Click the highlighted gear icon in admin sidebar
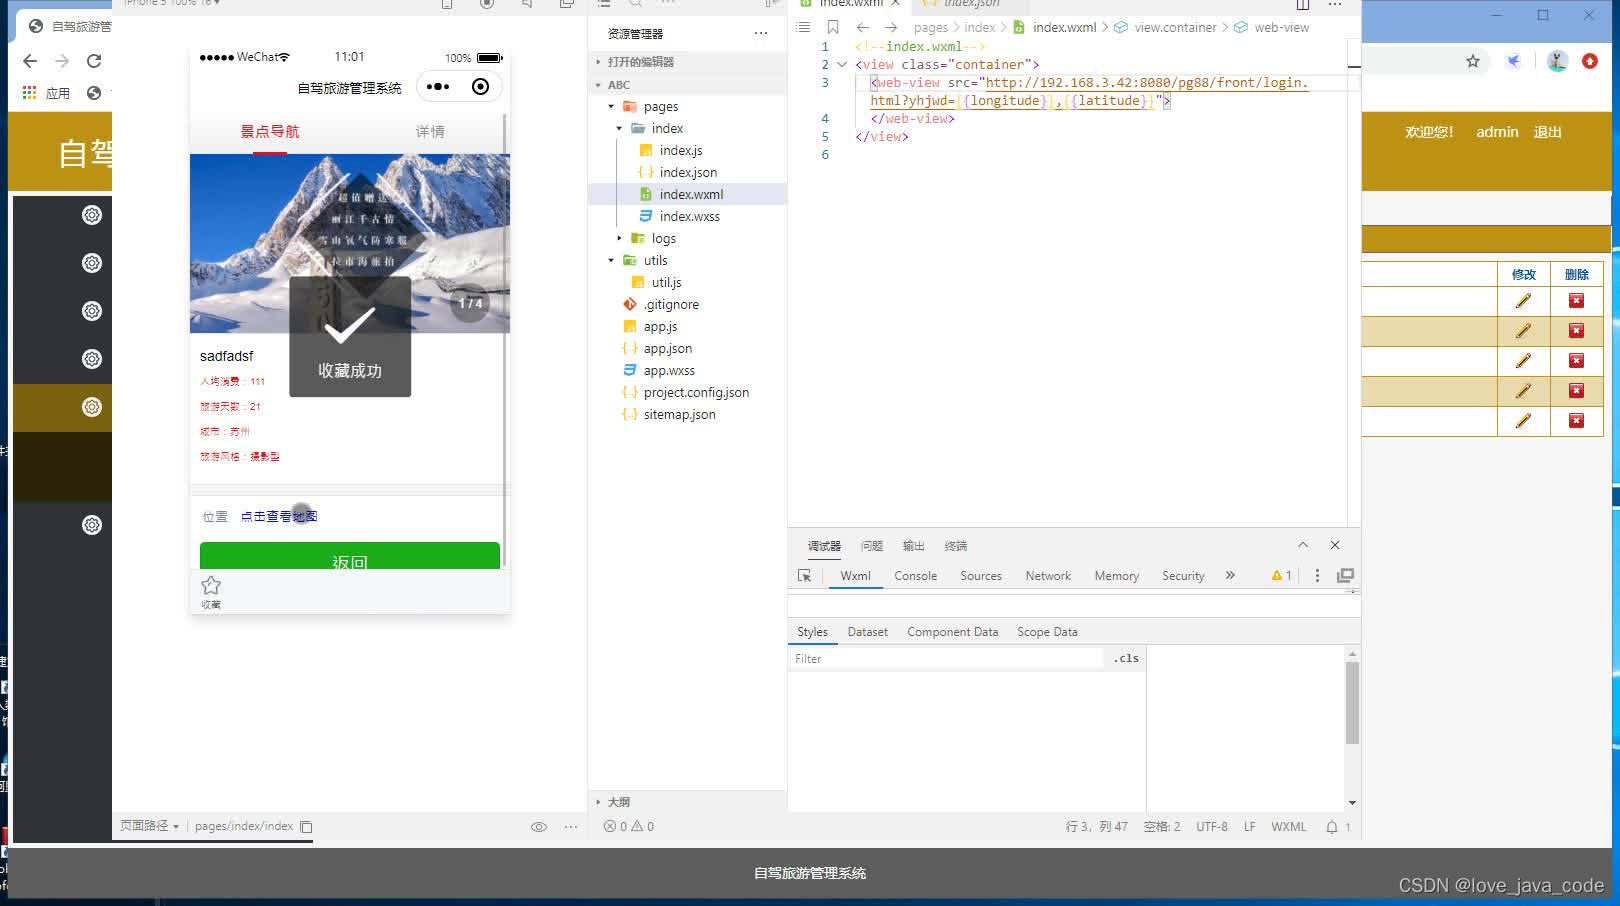The width and height of the screenshot is (1620, 906). [x=92, y=407]
